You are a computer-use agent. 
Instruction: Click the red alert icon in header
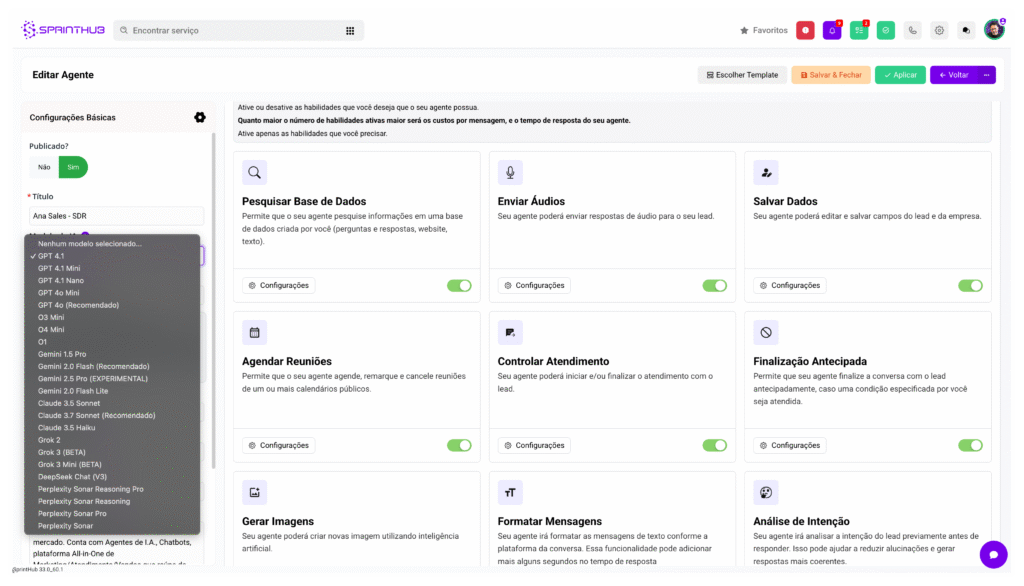pos(805,30)
